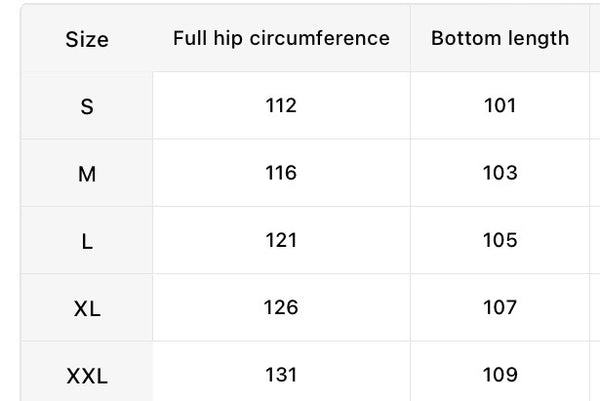Click the Size column header
The height and width of the screenshot is (401, 600).
tap(87, 39)
